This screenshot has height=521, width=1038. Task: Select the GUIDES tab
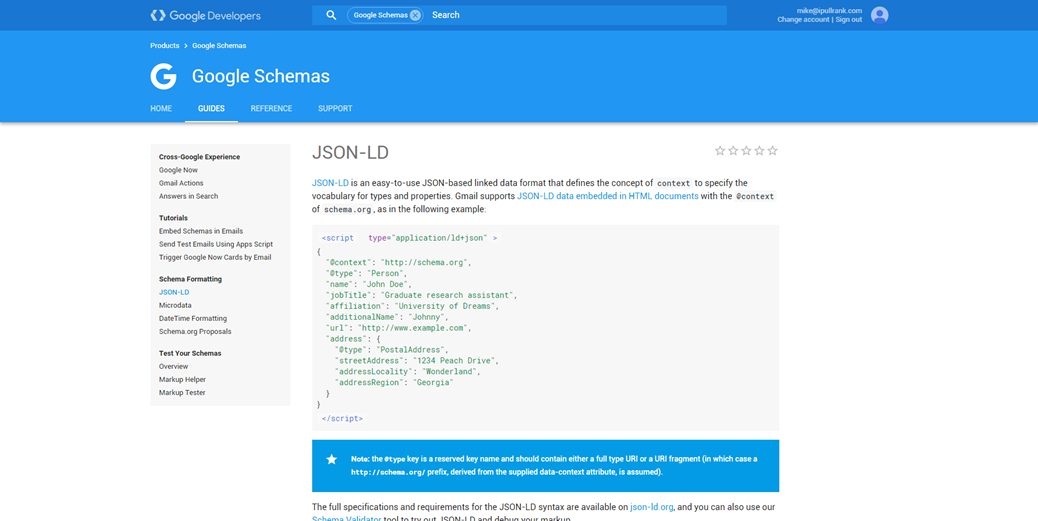click(211, 109)
